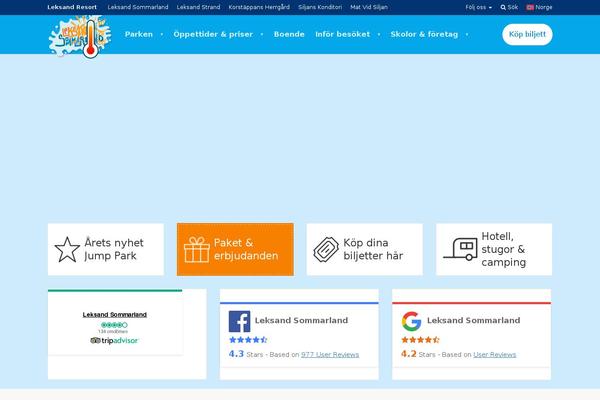Click the tripadvisor green rating bubbles

[114, 325]
